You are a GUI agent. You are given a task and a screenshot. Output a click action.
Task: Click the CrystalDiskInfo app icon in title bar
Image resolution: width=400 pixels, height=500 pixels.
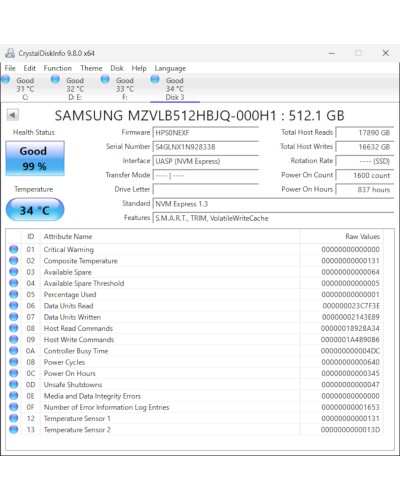(10, 53)
